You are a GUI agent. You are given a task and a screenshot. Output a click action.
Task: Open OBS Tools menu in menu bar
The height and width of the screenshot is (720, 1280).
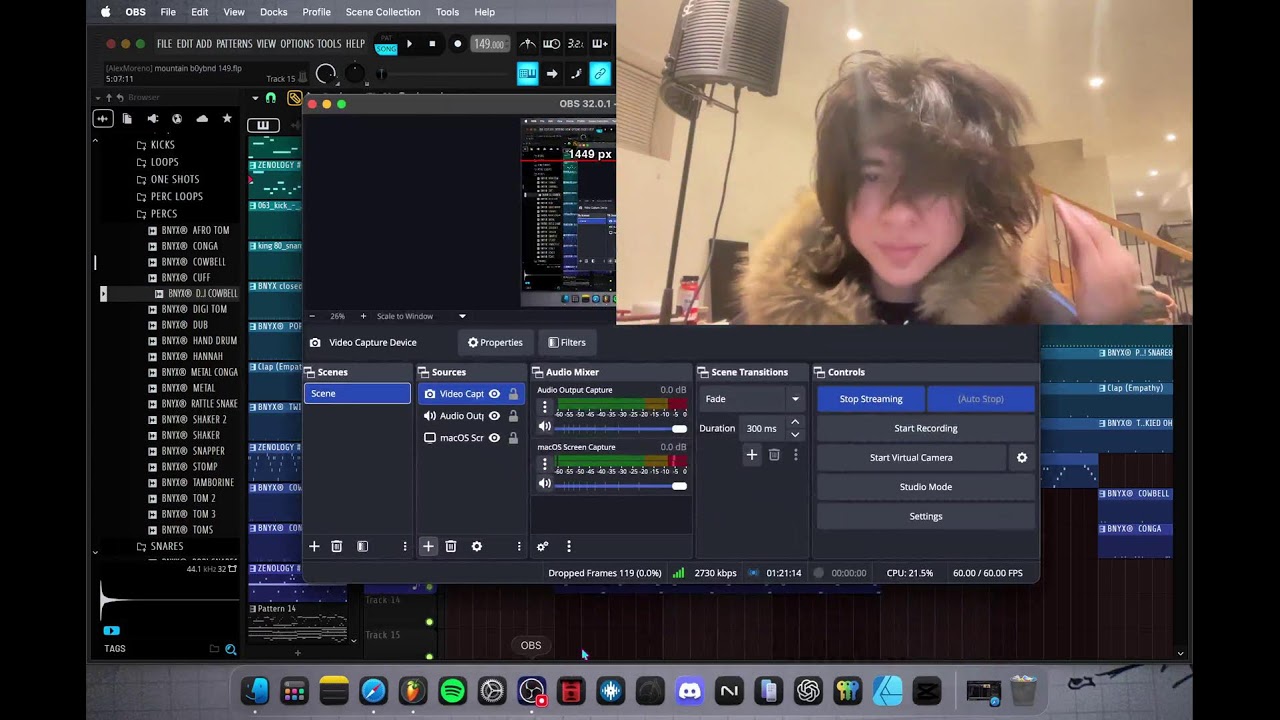coord(447,12)
